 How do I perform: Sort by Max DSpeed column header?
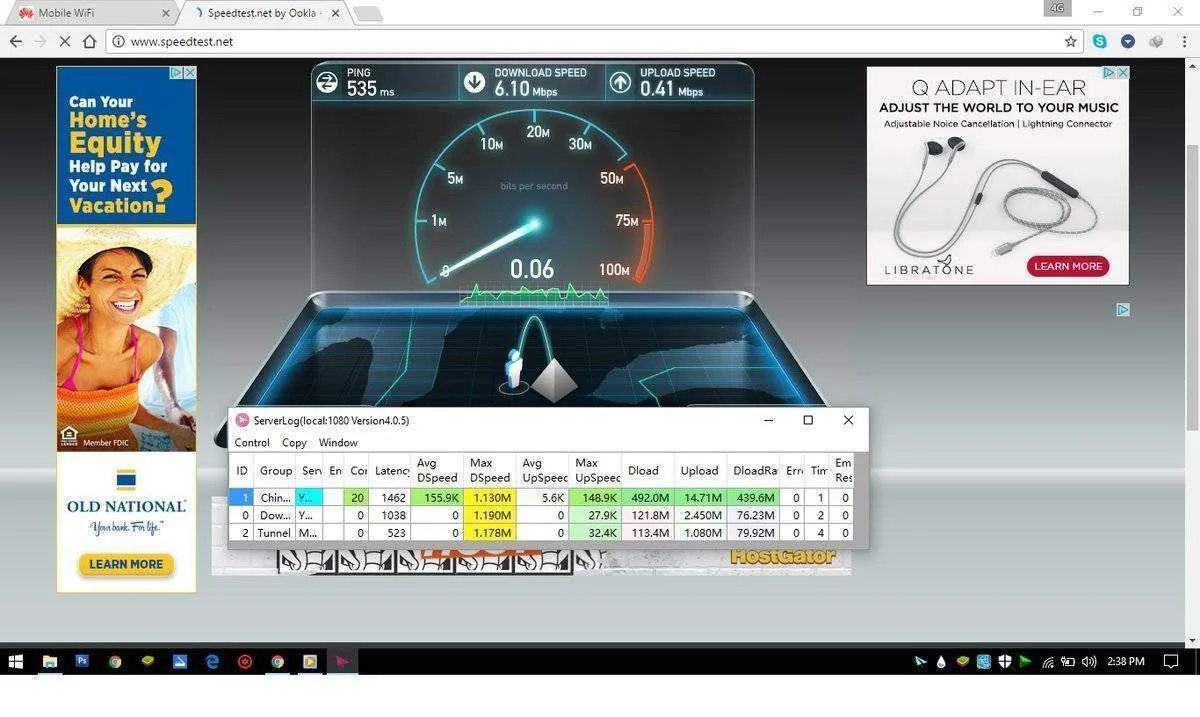tap(491, 470)
